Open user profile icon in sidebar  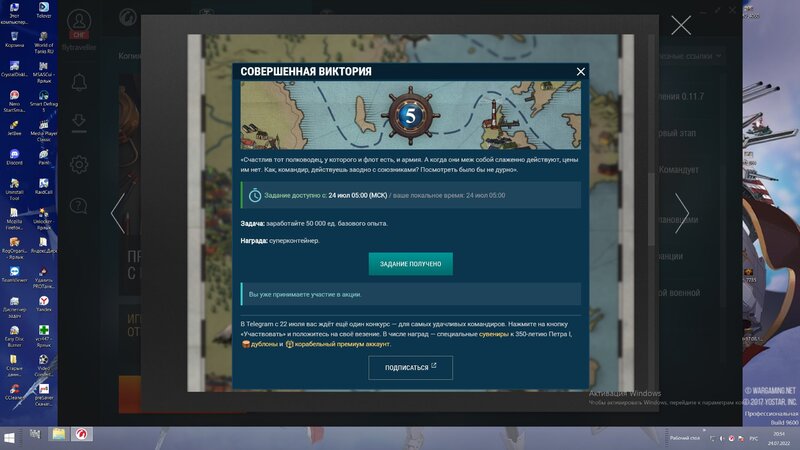point(79,22)
